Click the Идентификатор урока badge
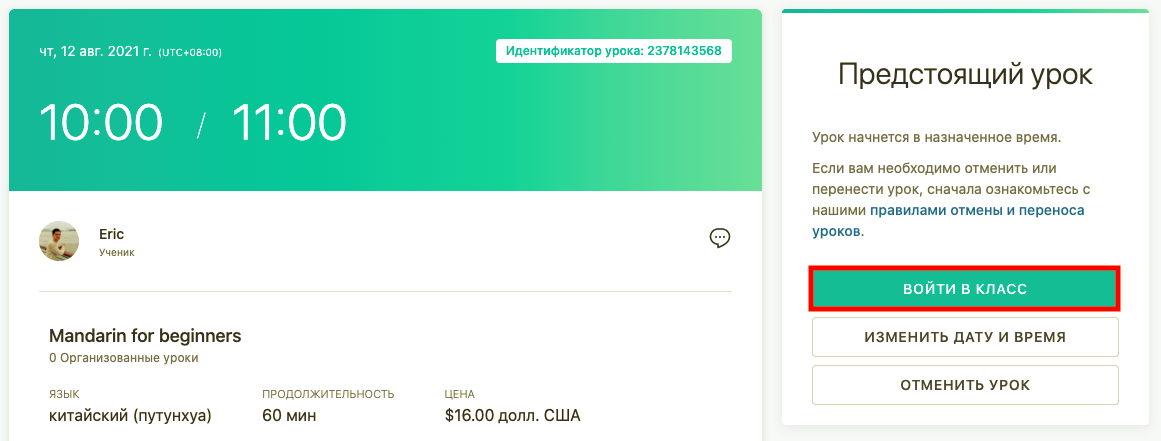The image size is (1161, 441). [614, 51]
